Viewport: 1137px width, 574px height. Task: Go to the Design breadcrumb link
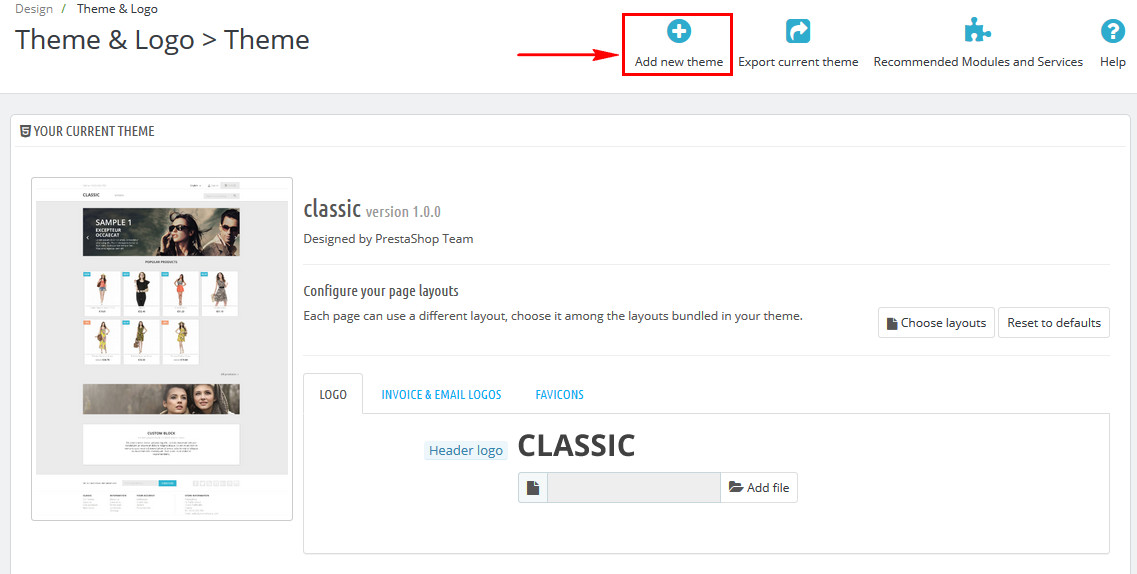(34, 9)
